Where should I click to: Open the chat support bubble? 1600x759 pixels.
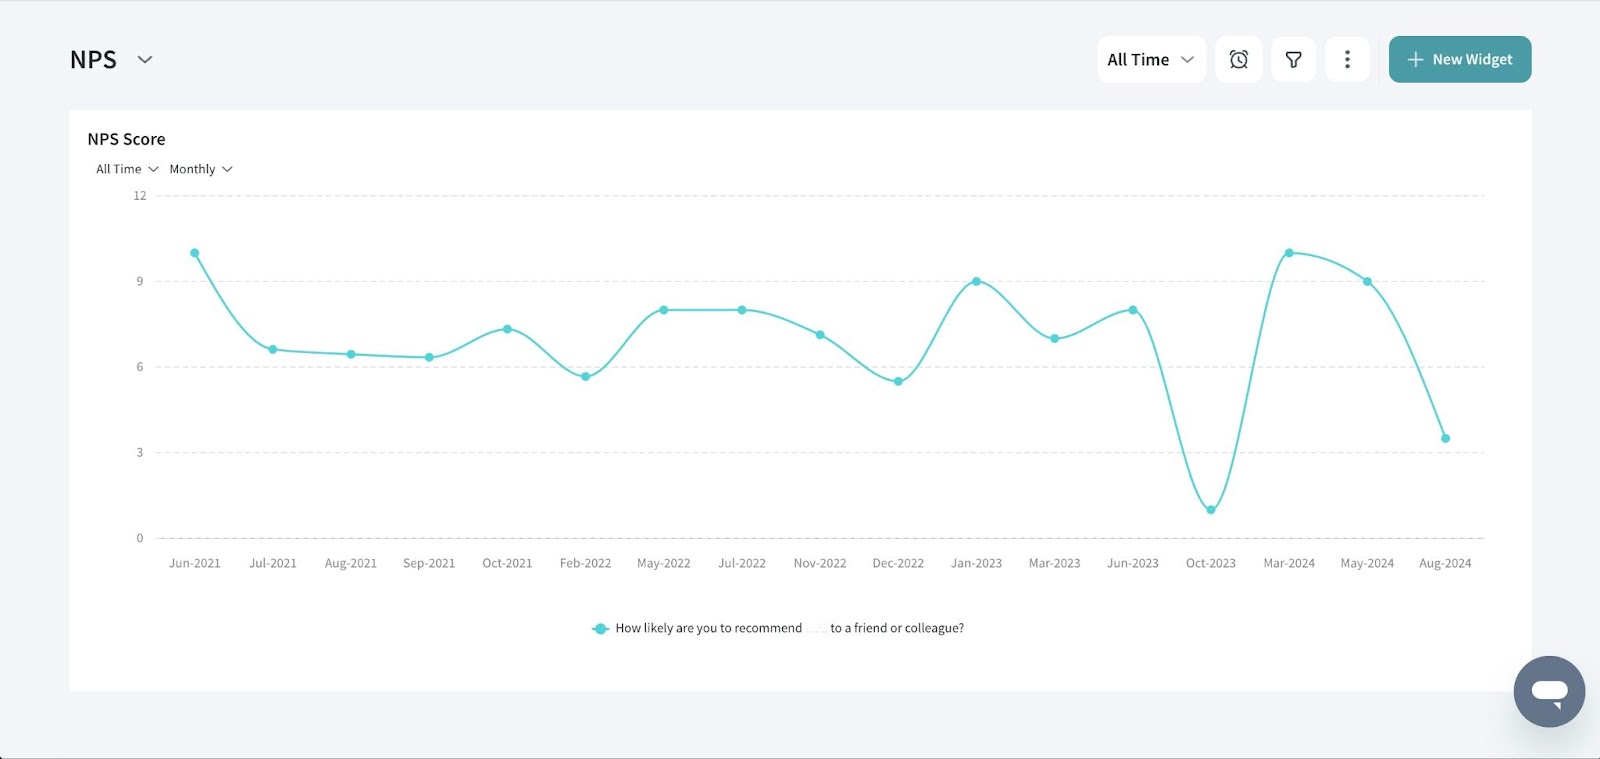point(1549,691)
